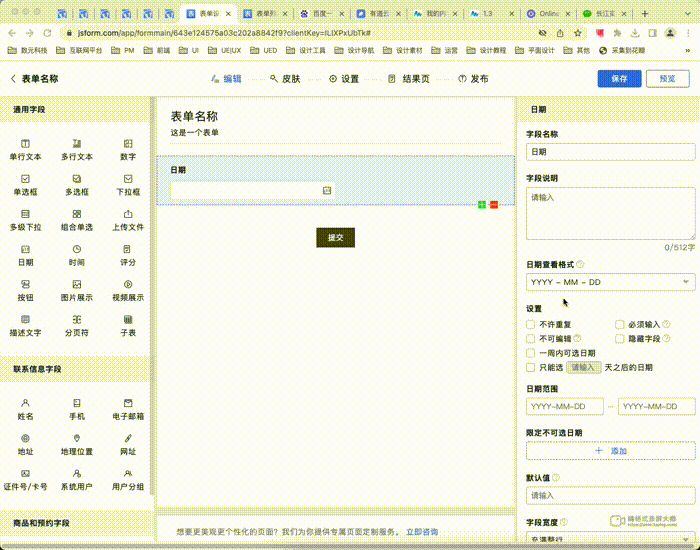Go to the 发布 publish tab
This screenshot has height=550, width=700.
pyautogui.click(x=473, y=79)
